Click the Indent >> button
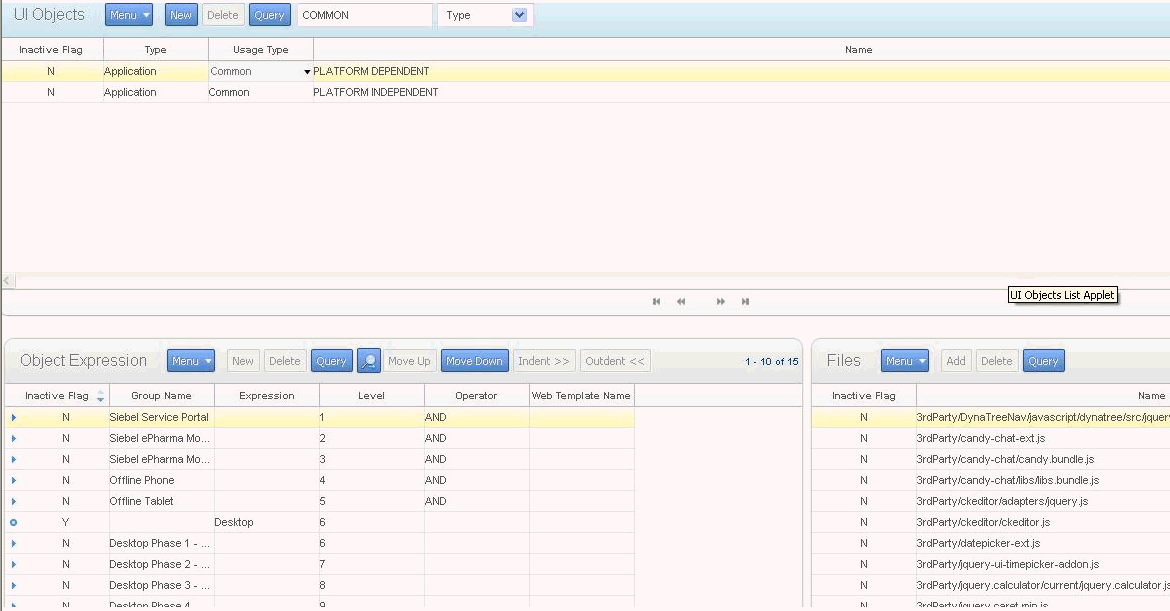This screenshot has width=1170, height=611. (544, 361)
